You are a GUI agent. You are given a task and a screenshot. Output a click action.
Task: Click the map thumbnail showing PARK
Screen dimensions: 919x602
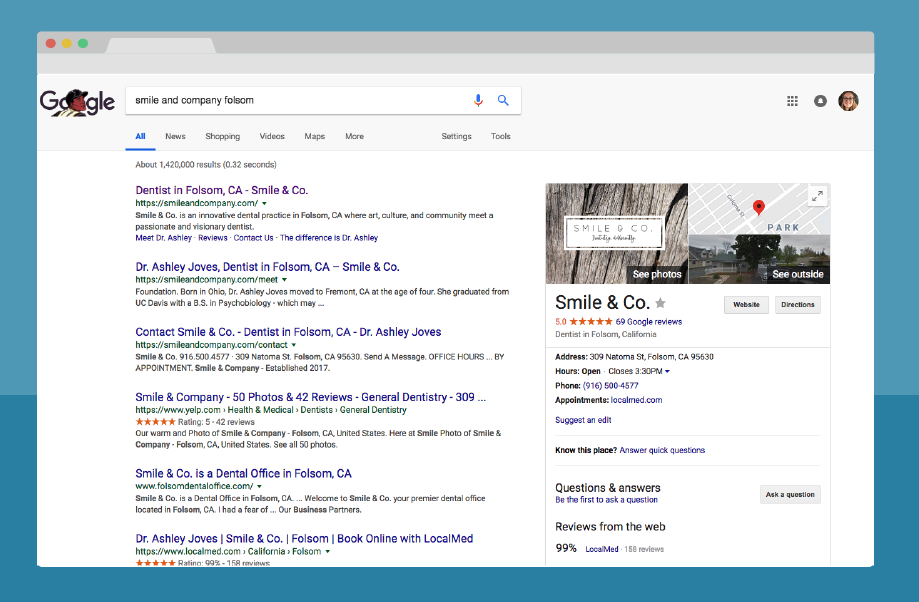[760, 209]
